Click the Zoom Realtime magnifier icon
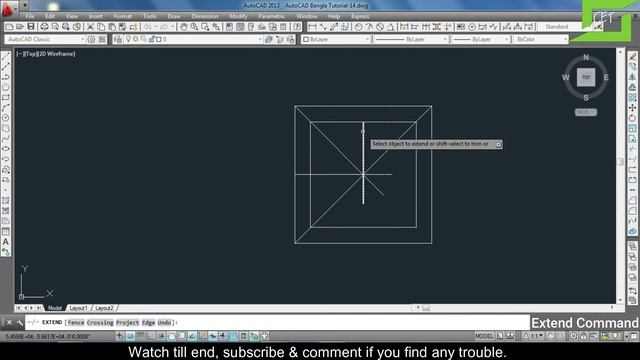 coord(194,27)
